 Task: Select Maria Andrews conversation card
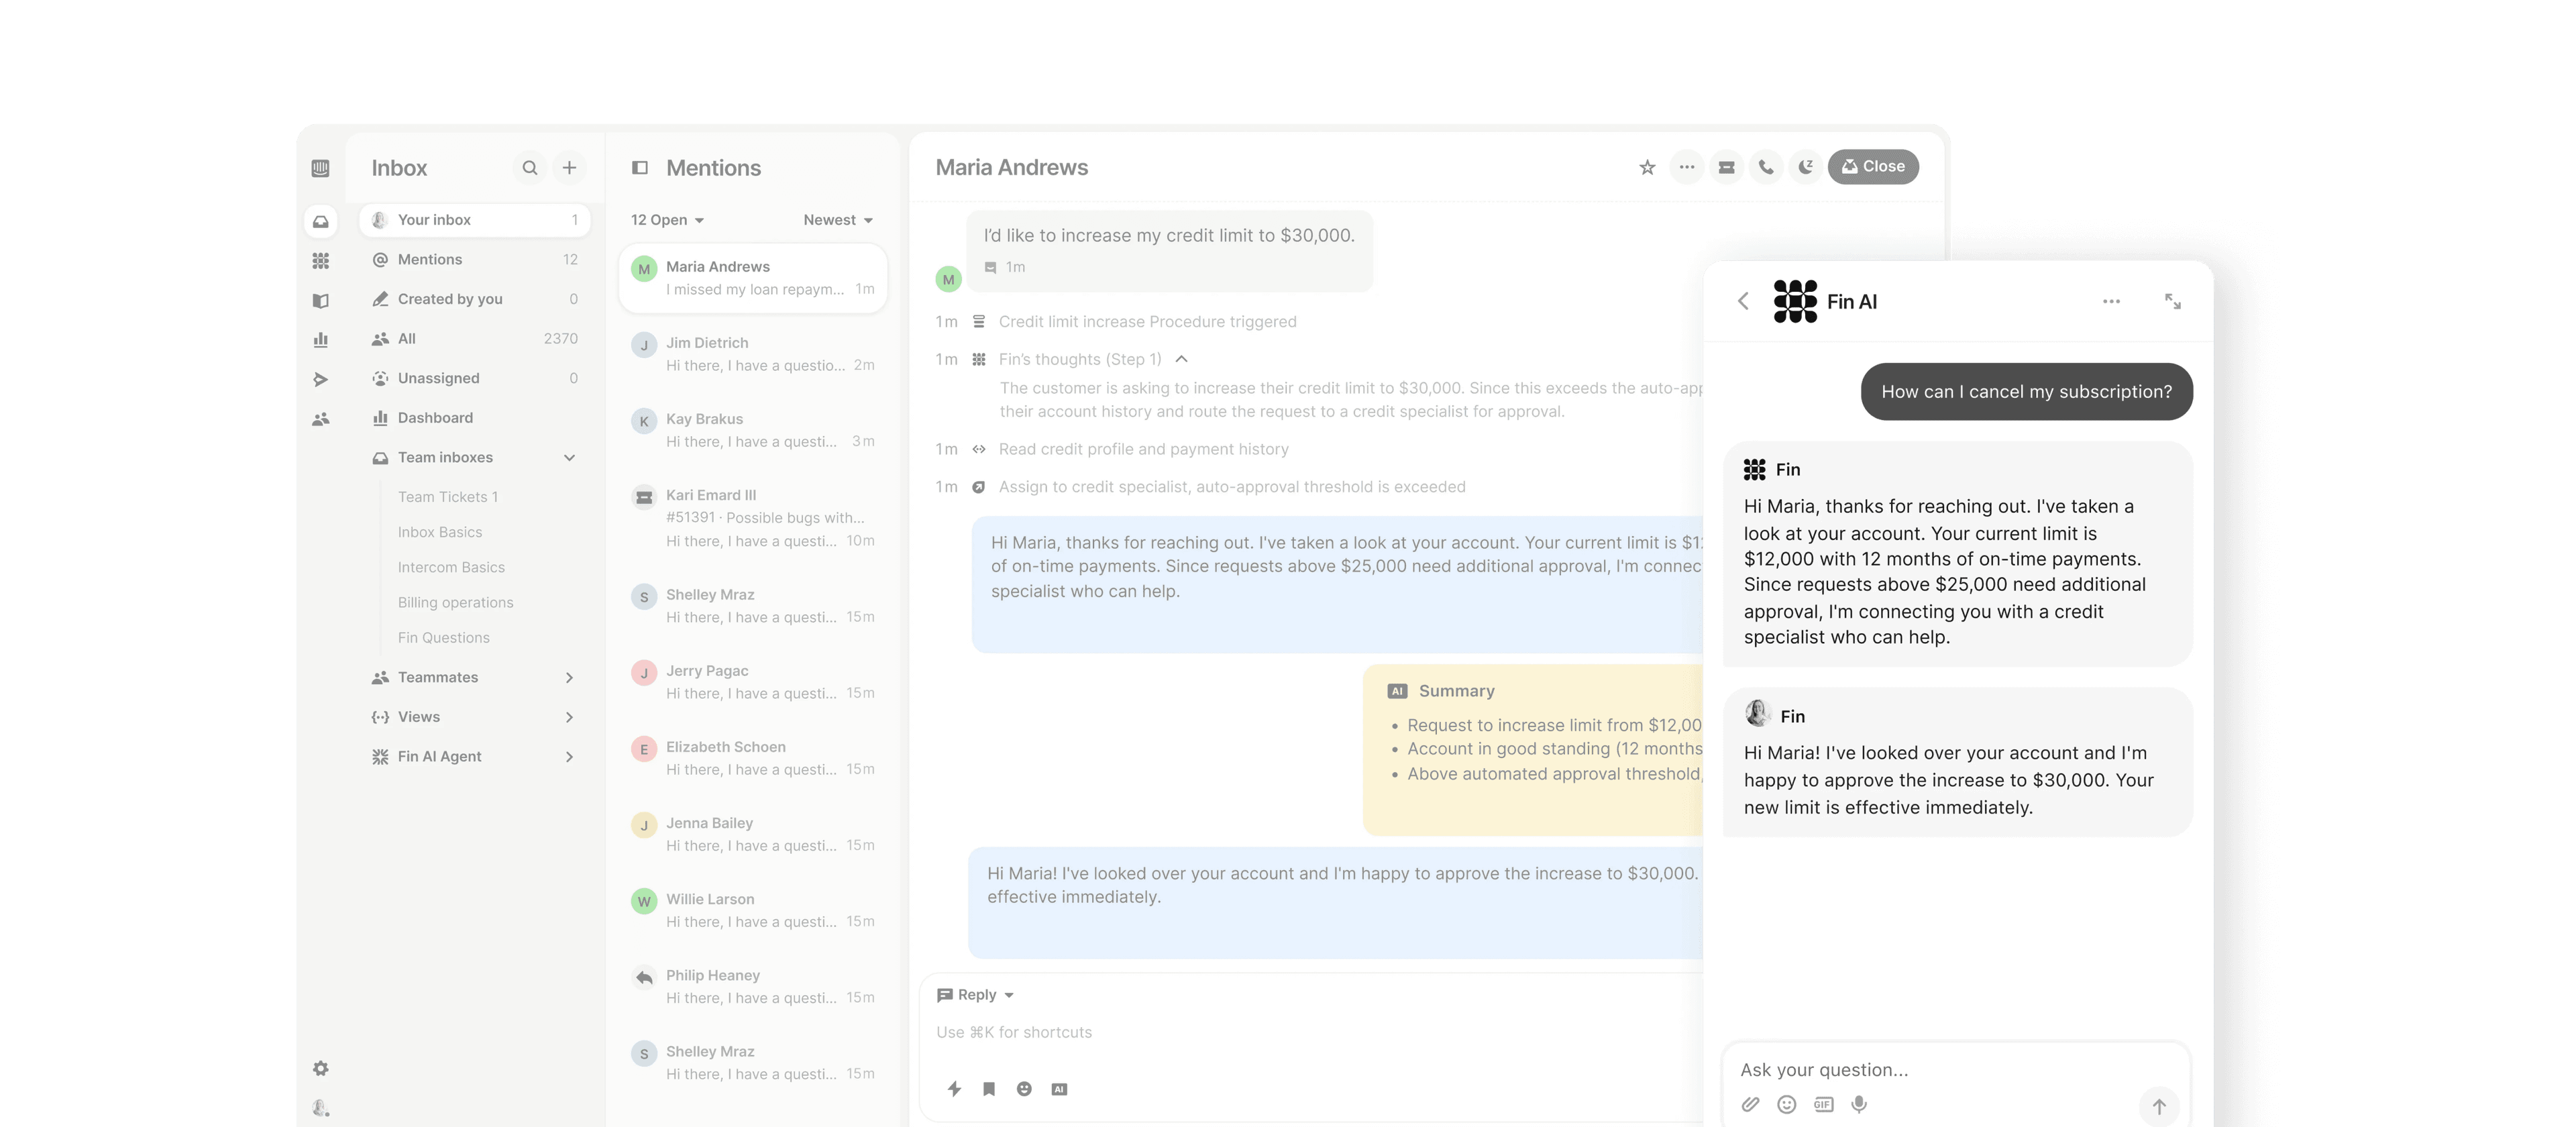(753, 278)
